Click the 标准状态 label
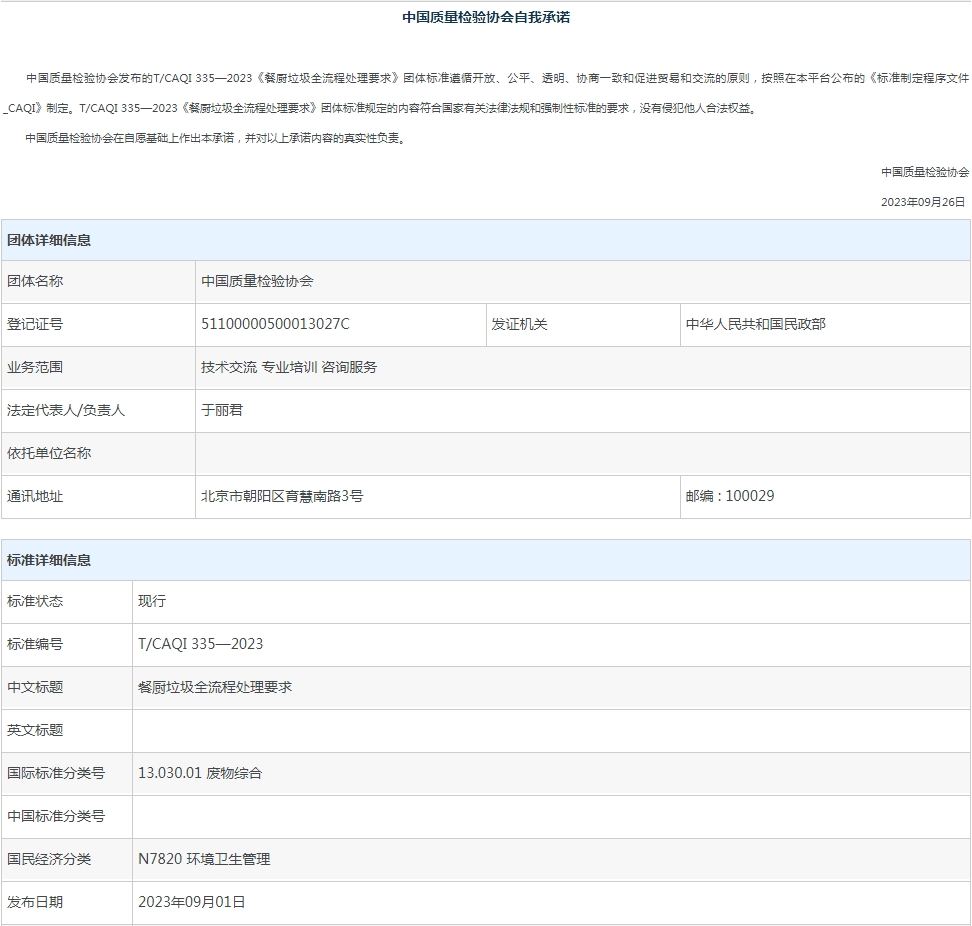 (x=35, y=601)
